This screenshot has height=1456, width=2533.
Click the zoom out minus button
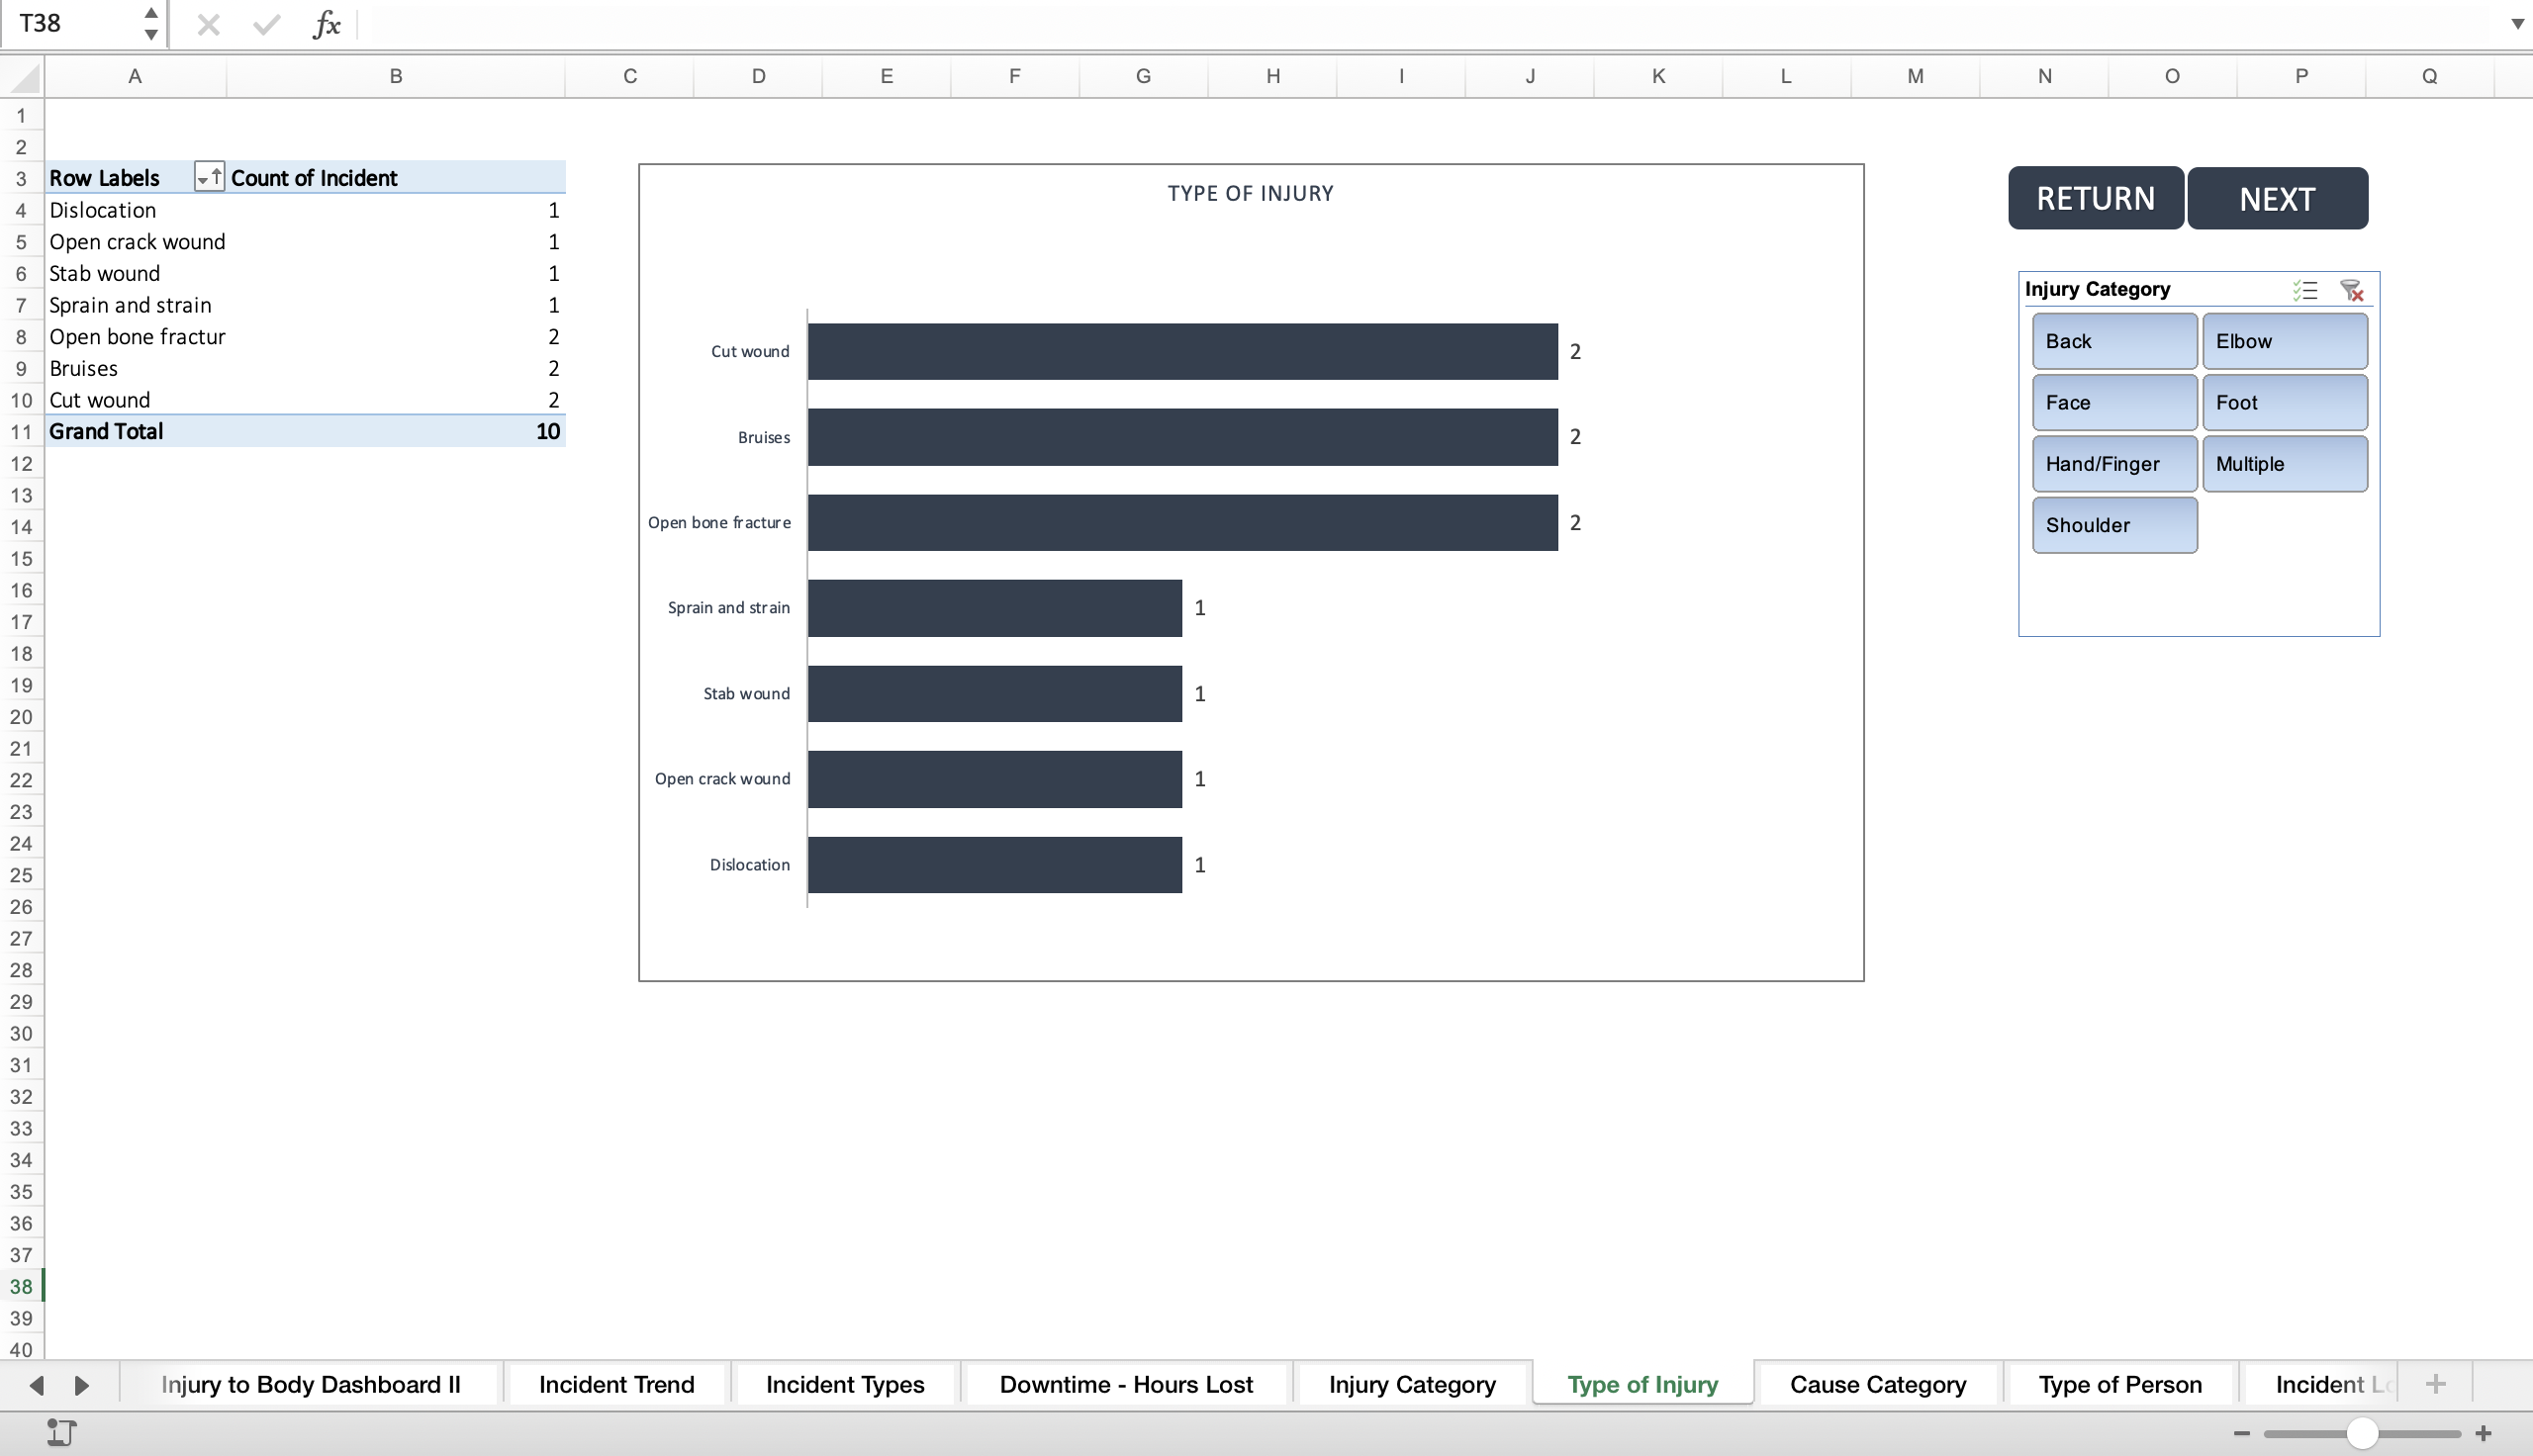click(2241, 1433)
